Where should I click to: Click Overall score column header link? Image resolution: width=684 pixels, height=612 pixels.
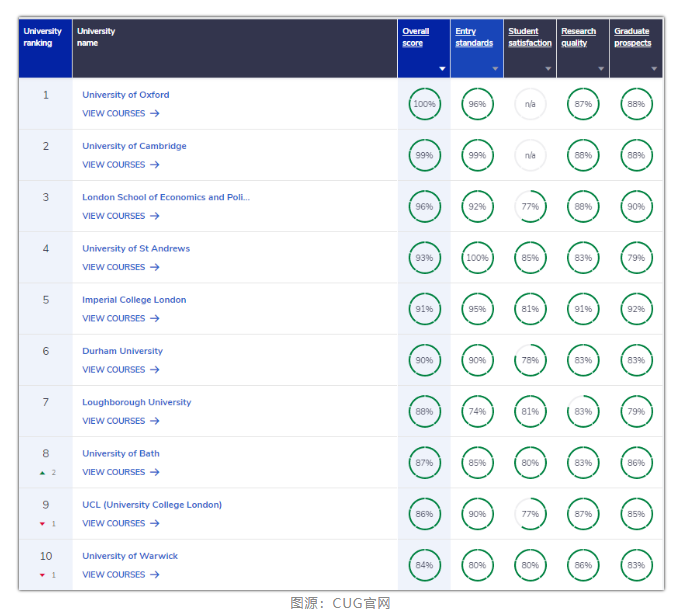(x=415, y=37)
